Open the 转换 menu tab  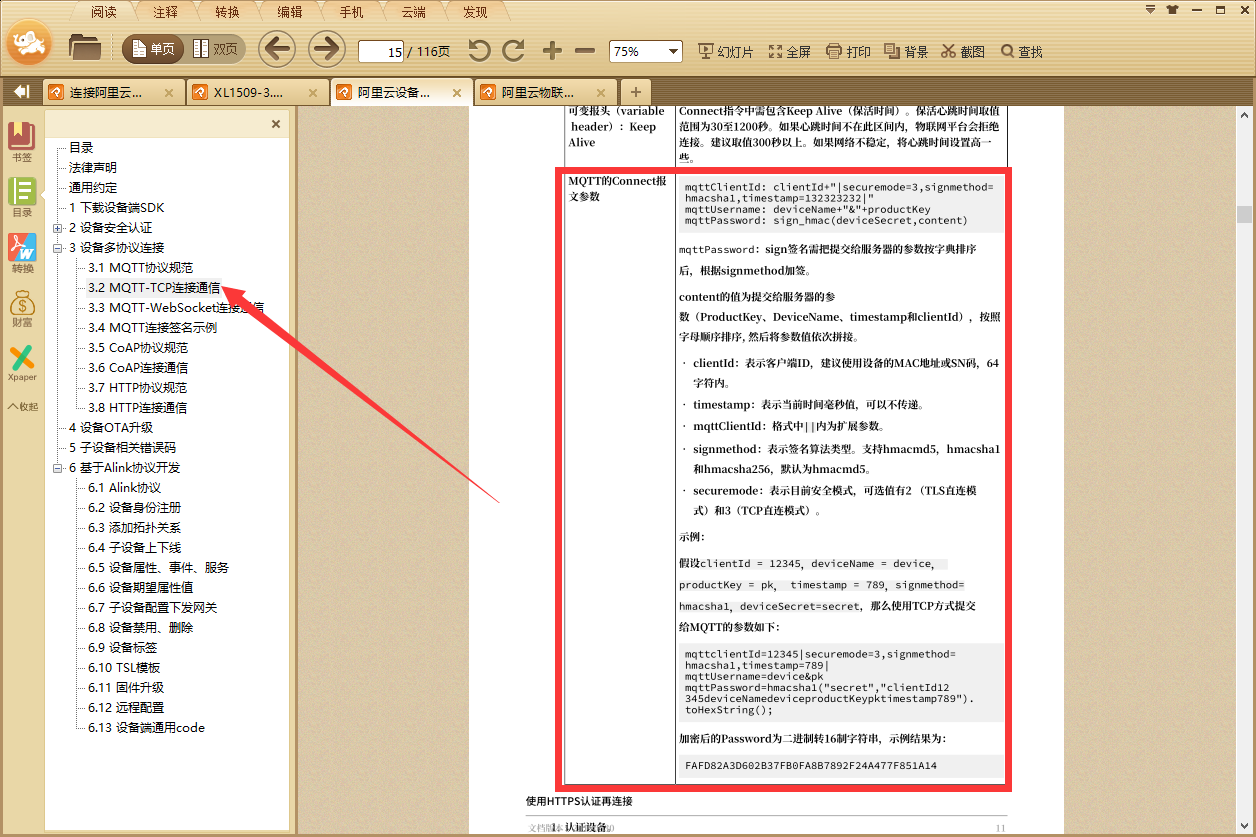coord(227,12)
